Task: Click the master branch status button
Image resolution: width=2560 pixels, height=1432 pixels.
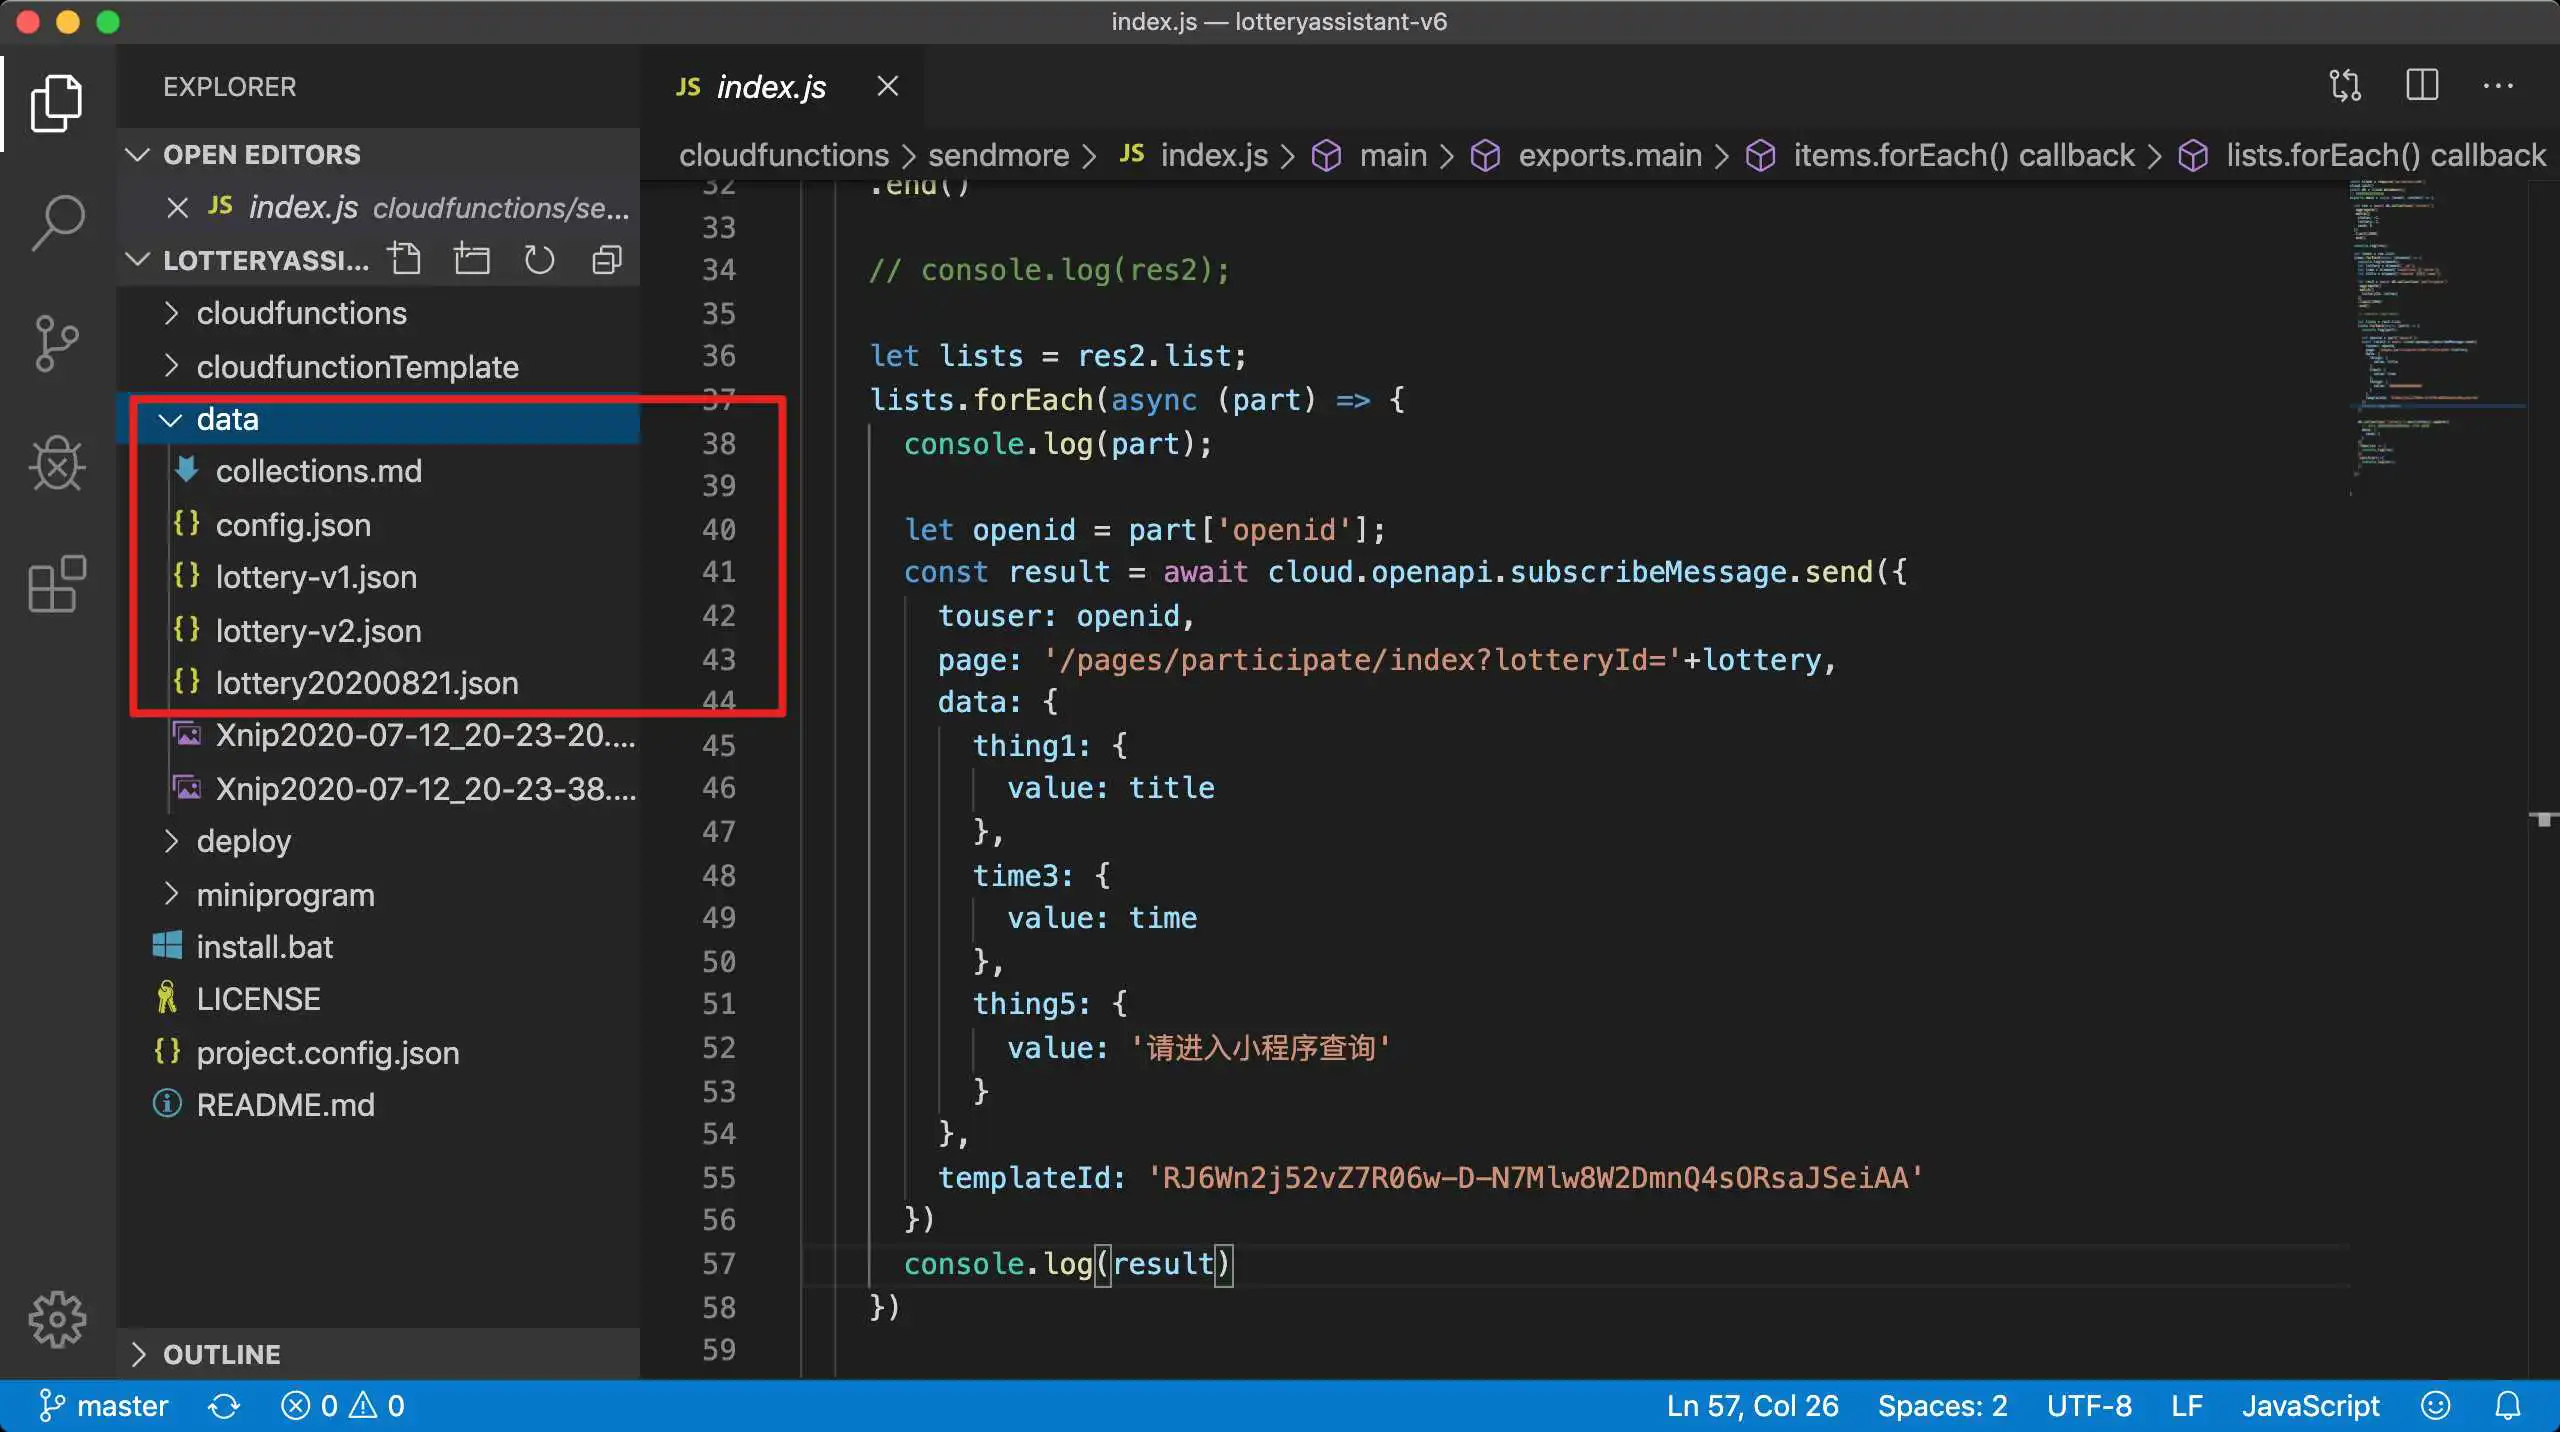Action: click(x=104, y=1406)
